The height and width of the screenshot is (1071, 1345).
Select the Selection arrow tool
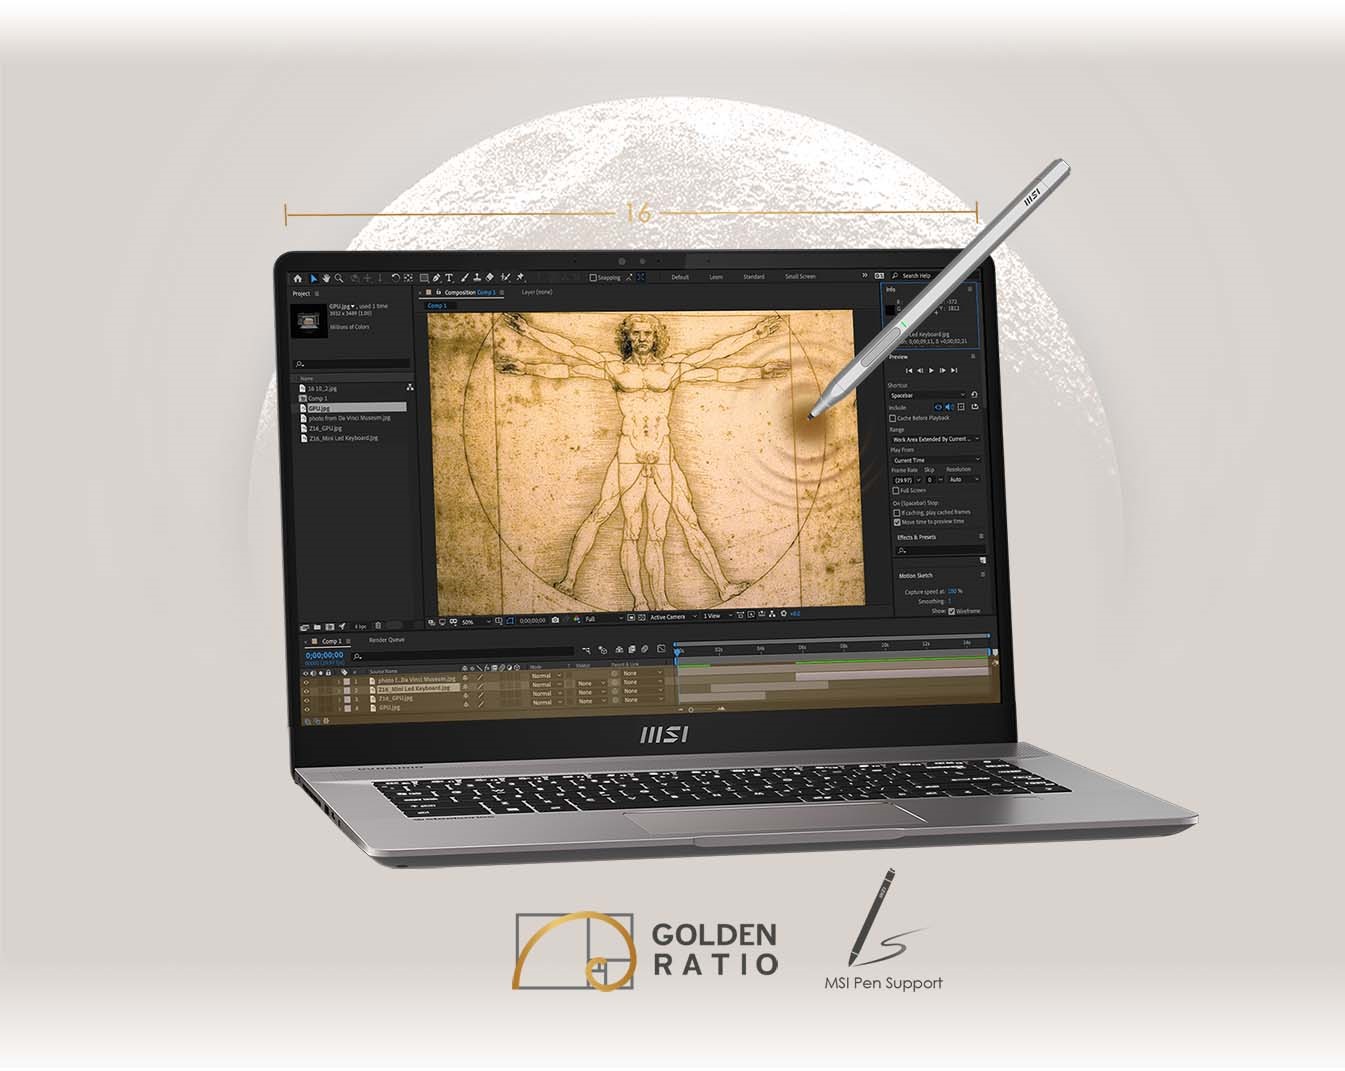pos(313,278)
